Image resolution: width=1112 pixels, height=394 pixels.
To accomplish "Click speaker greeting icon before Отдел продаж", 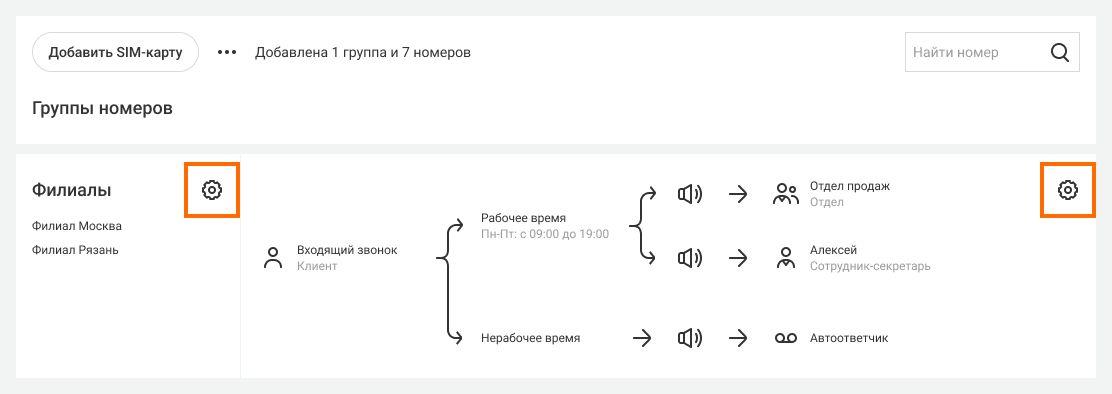I will pos(689,194).
